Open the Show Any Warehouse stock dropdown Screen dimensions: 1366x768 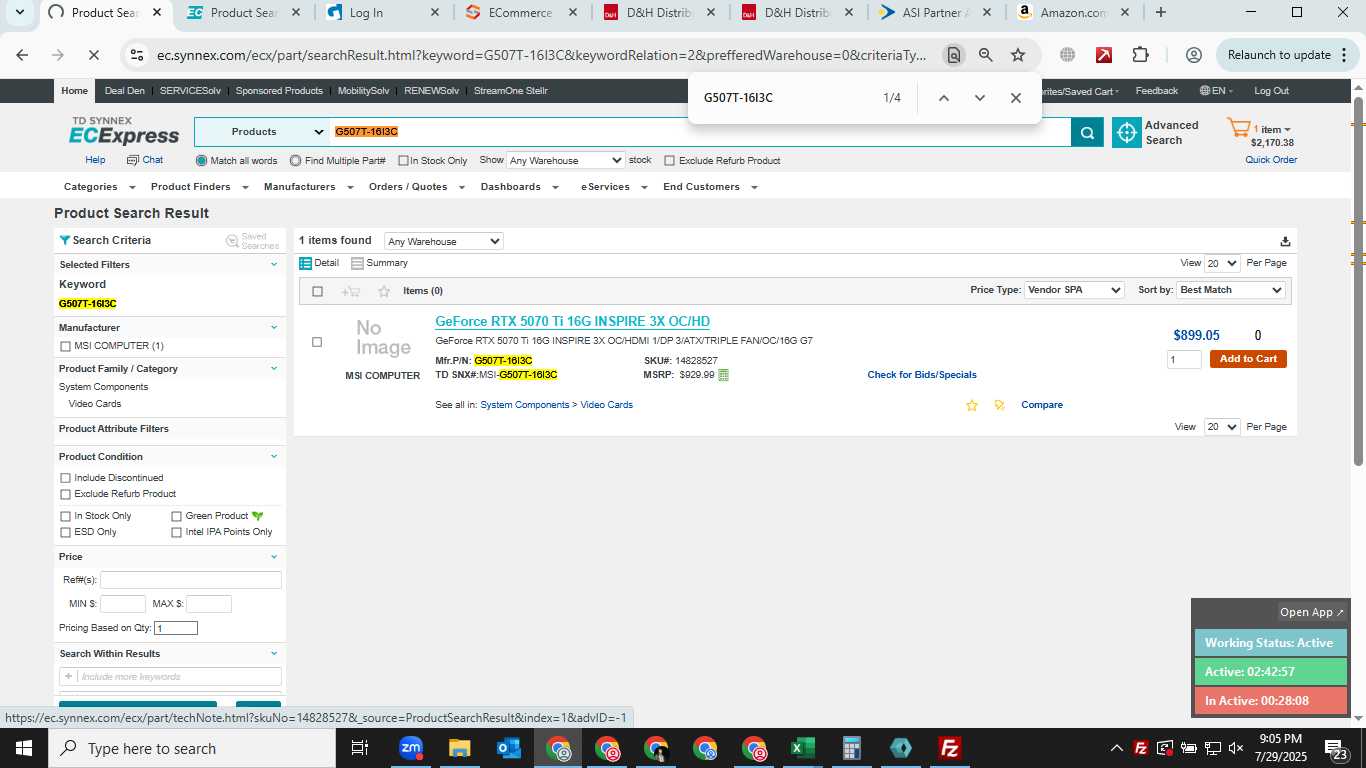click(x=566, y=160)
